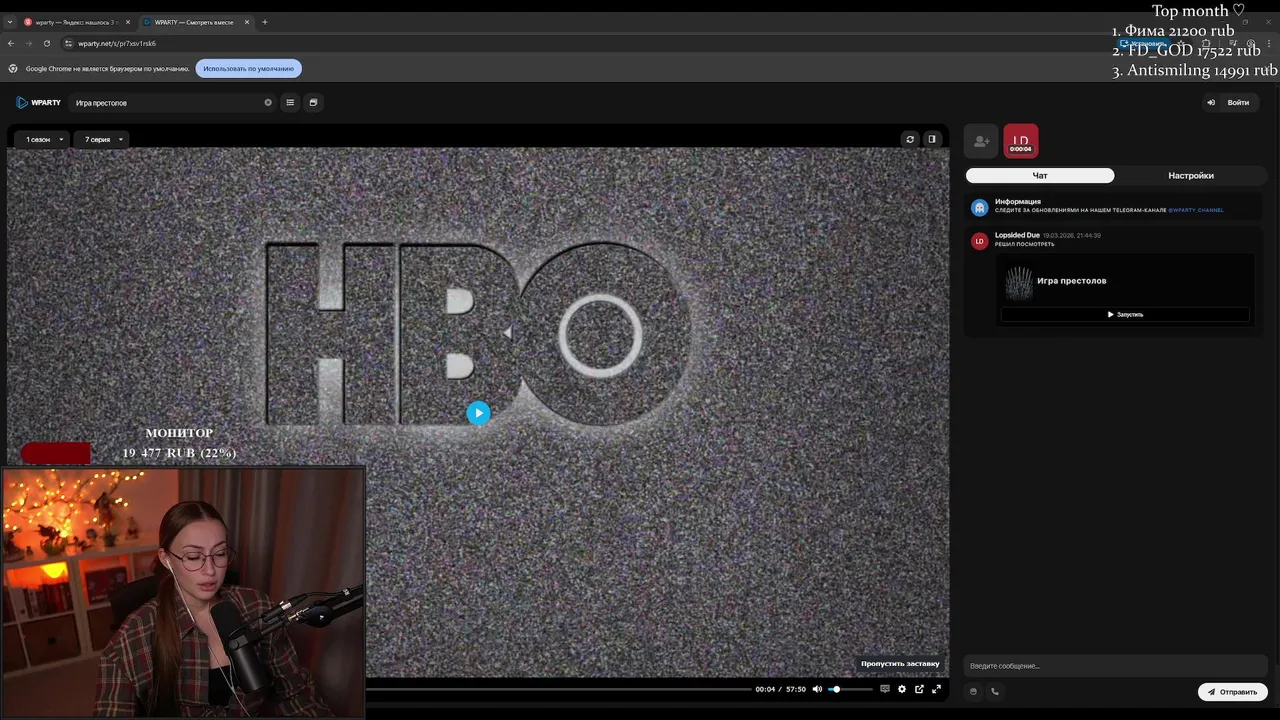This screenshot has height=720, width=1280.
Task: Adjust the volume slider in the player
Action: tap(850, 689)
